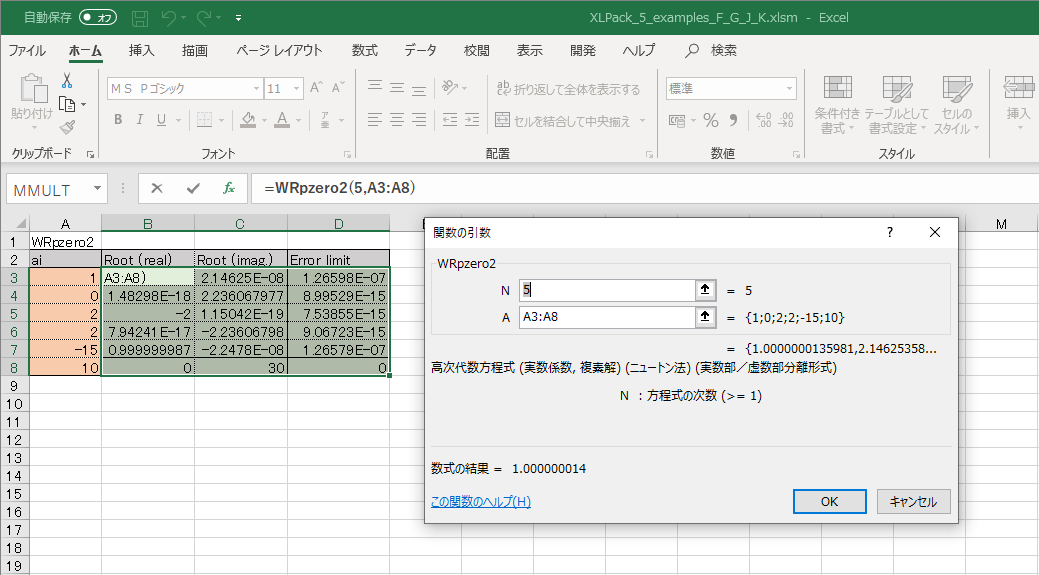Open 条件付き書式 conditional formatting
1039x575 pixels.
pos(838,105)
